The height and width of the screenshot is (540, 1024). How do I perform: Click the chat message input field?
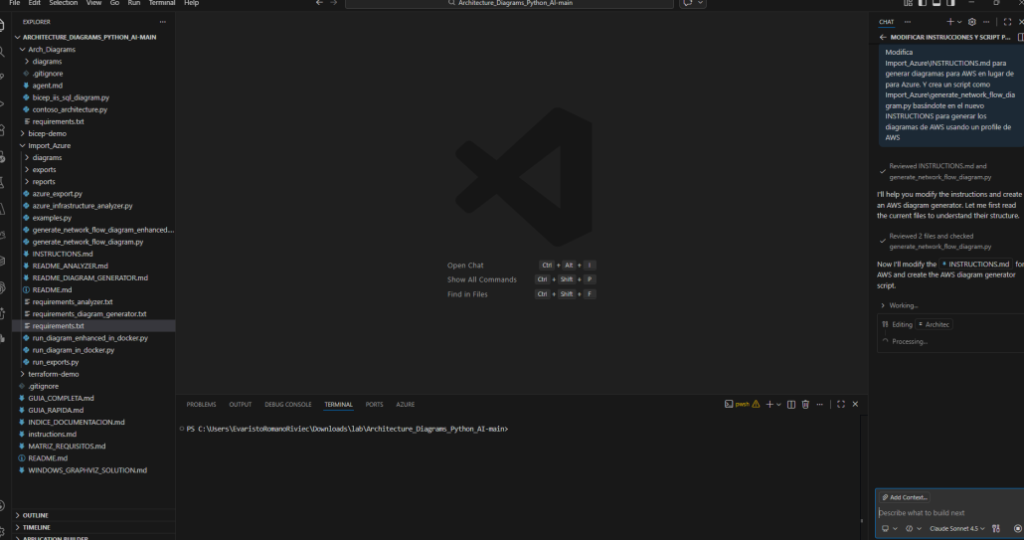click(x=940, y=513)
